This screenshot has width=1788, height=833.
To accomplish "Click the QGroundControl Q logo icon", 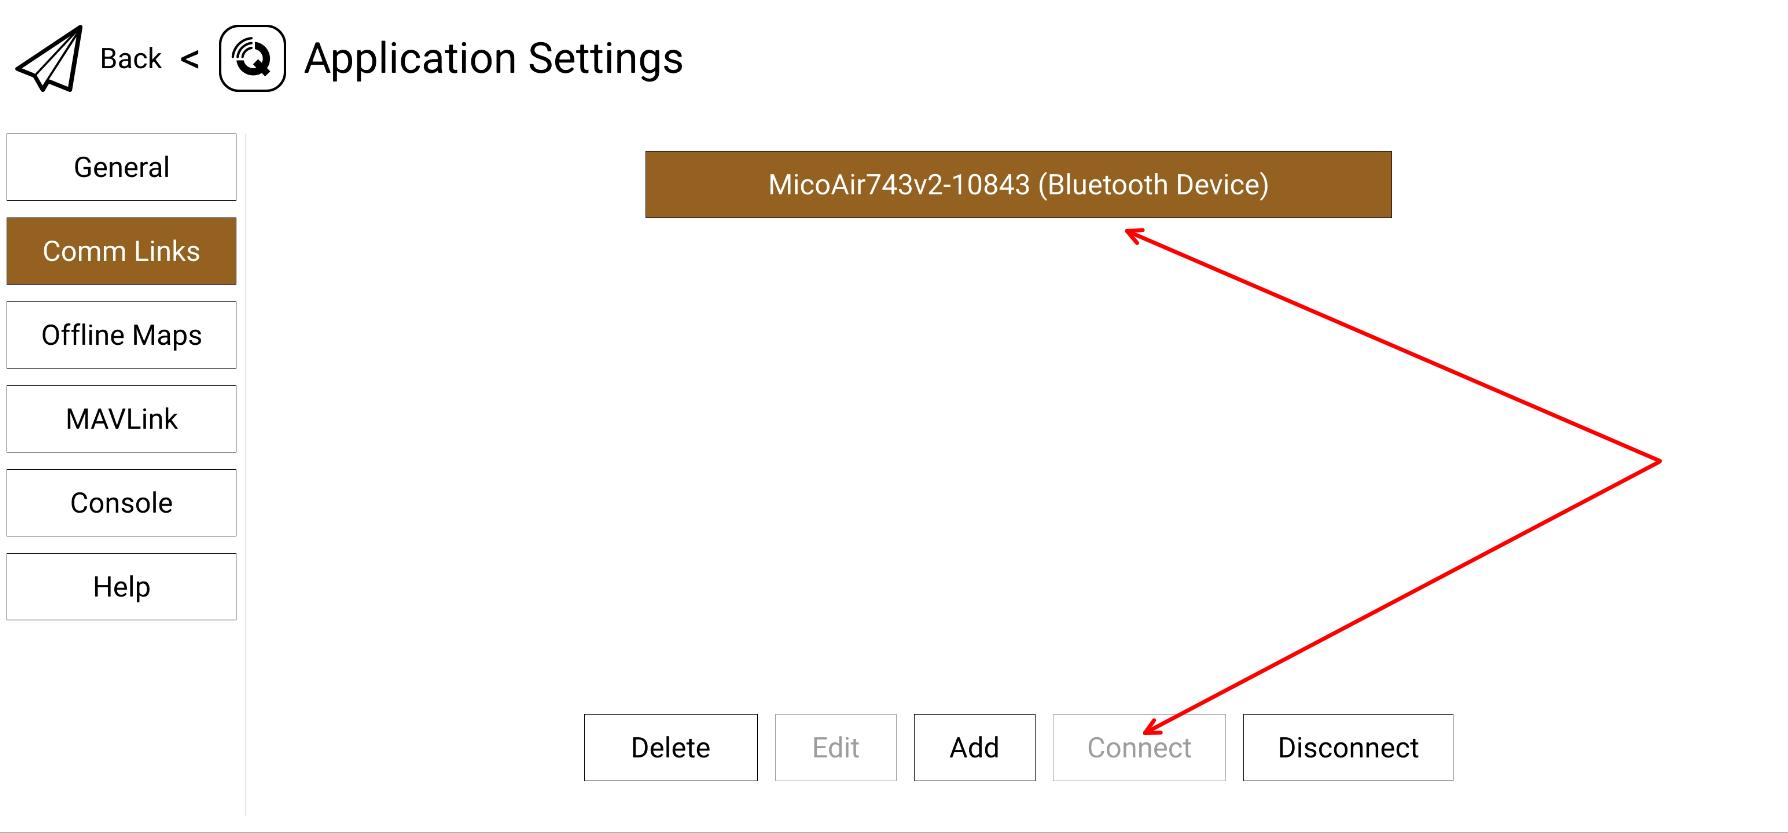I will [252, 59].
